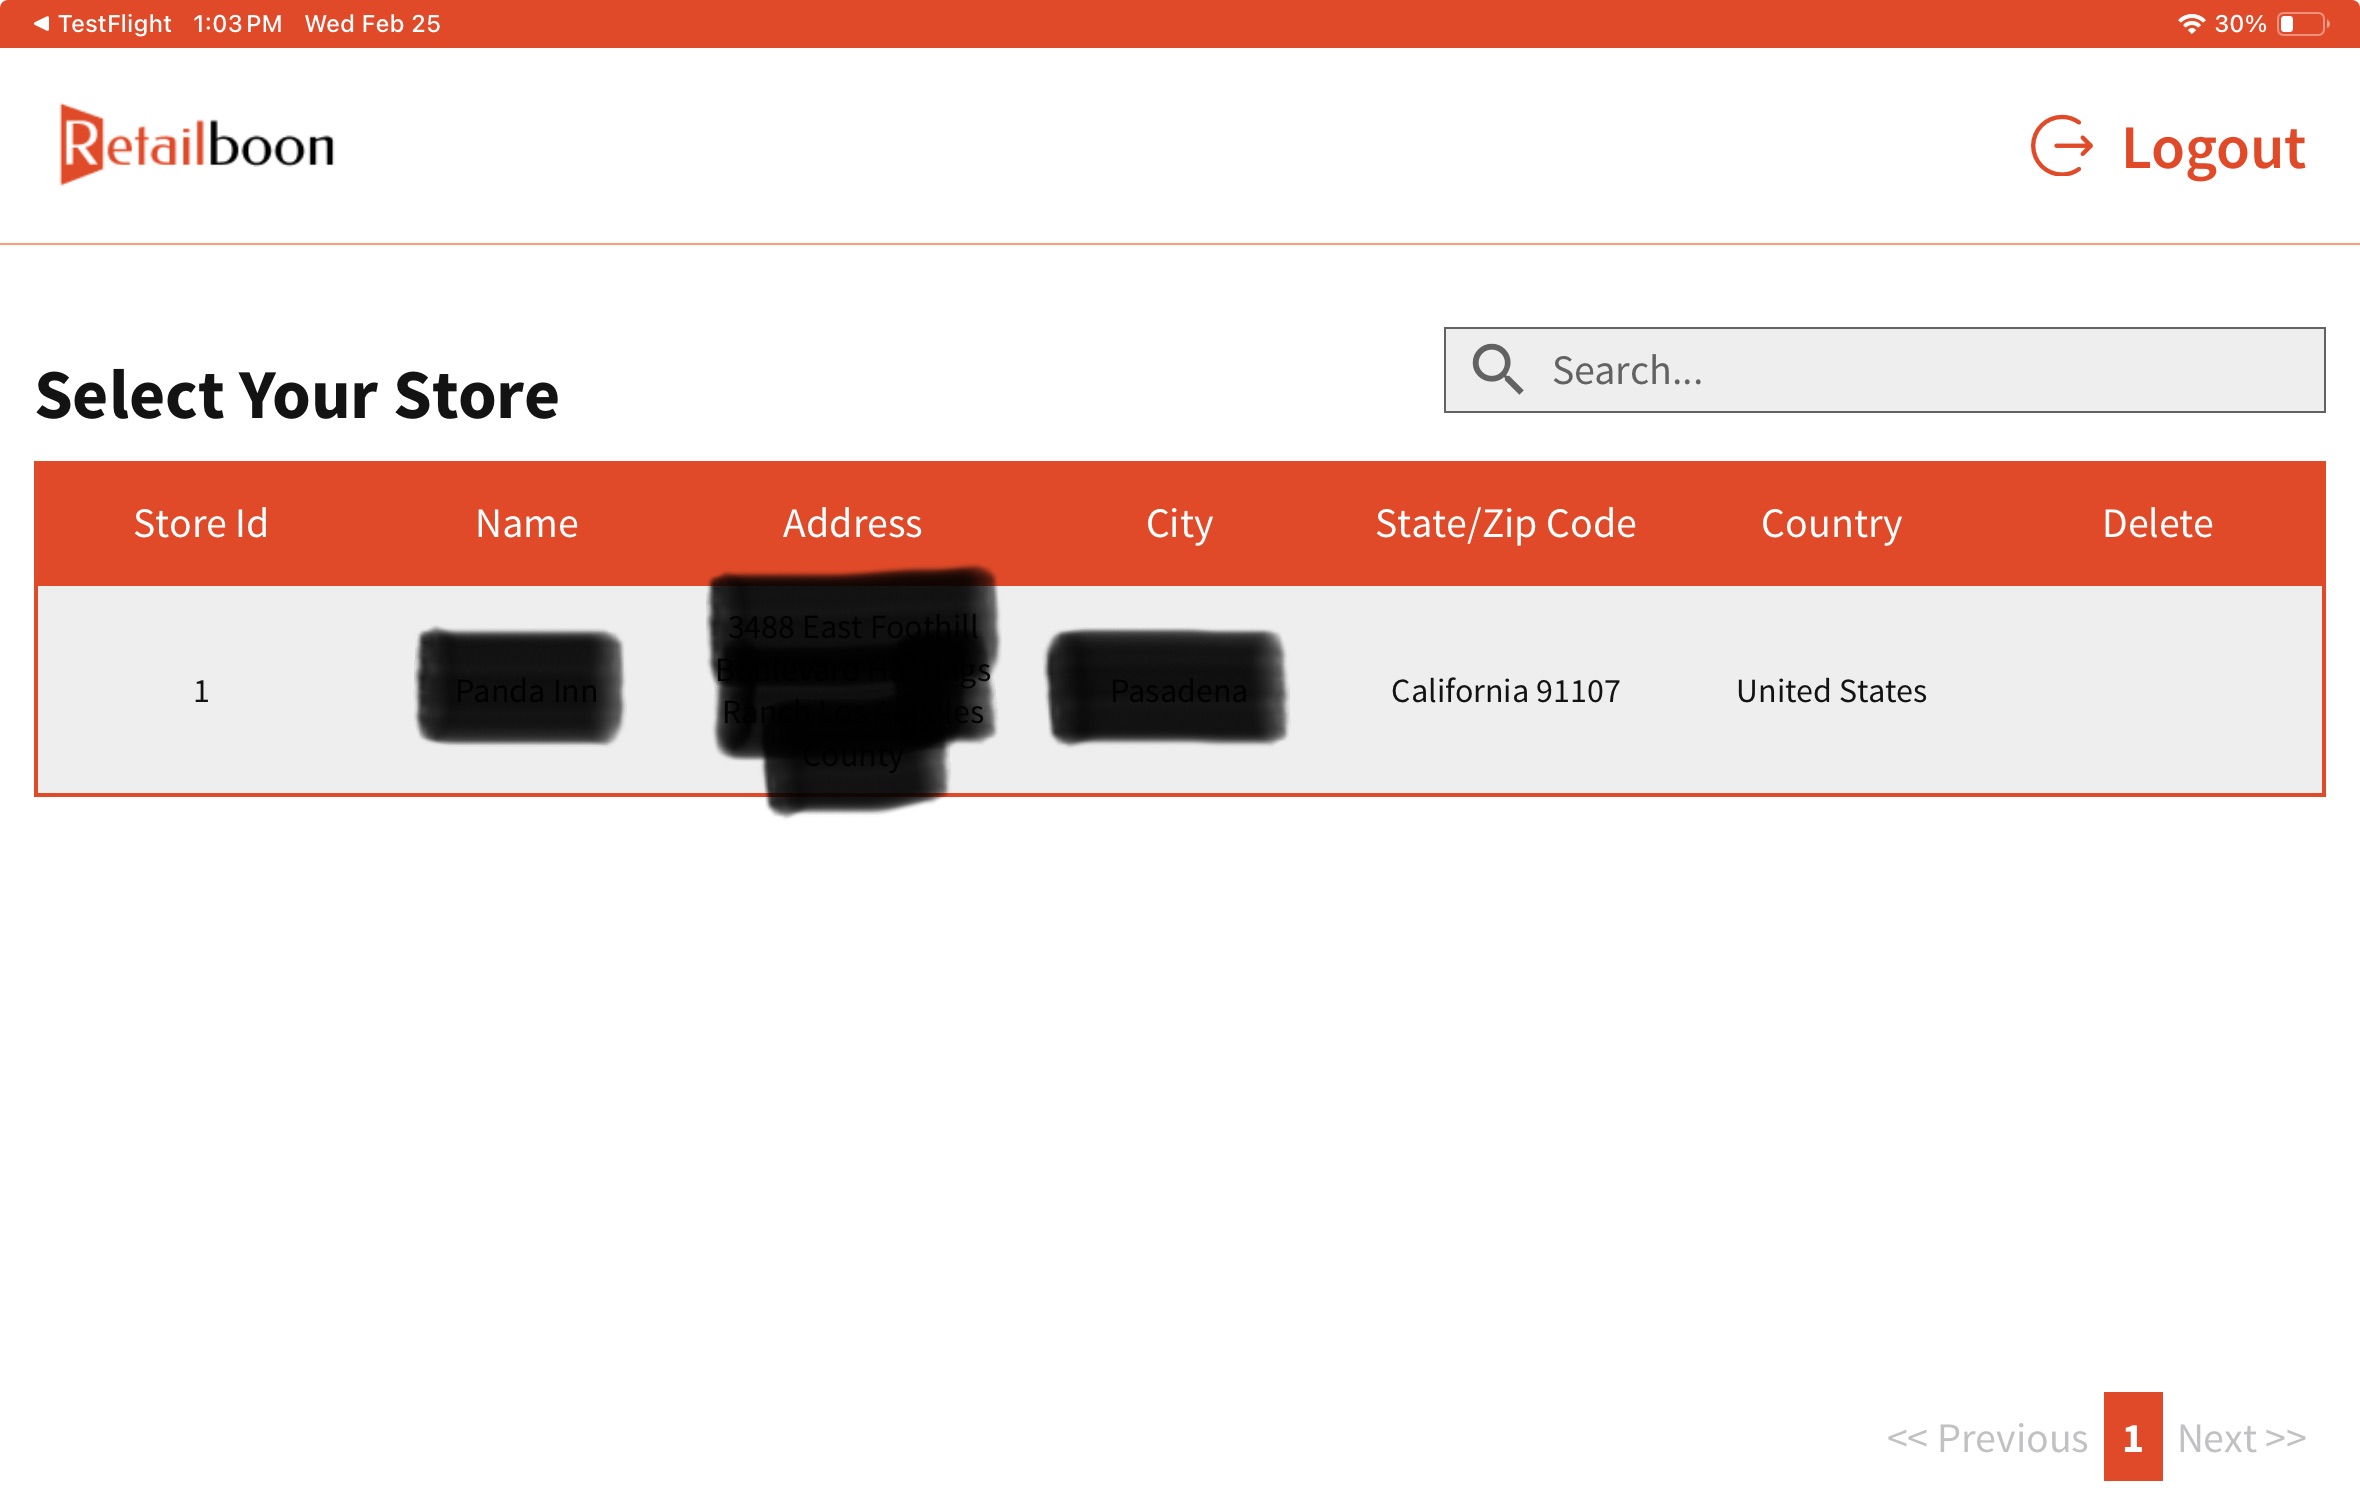Click the Retailboon logo
Viewport: 2360px width, 1498px height.
coord(197,146)
